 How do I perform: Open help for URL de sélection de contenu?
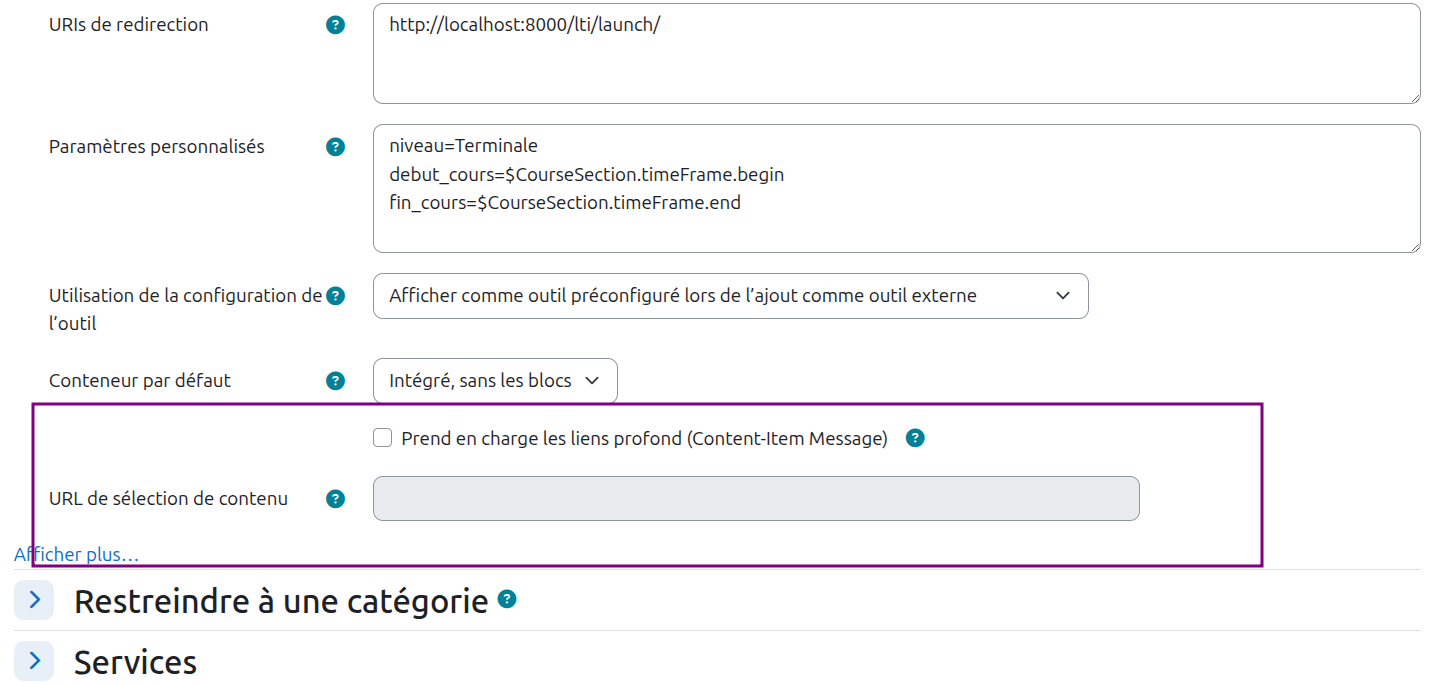tap(334, 498)
